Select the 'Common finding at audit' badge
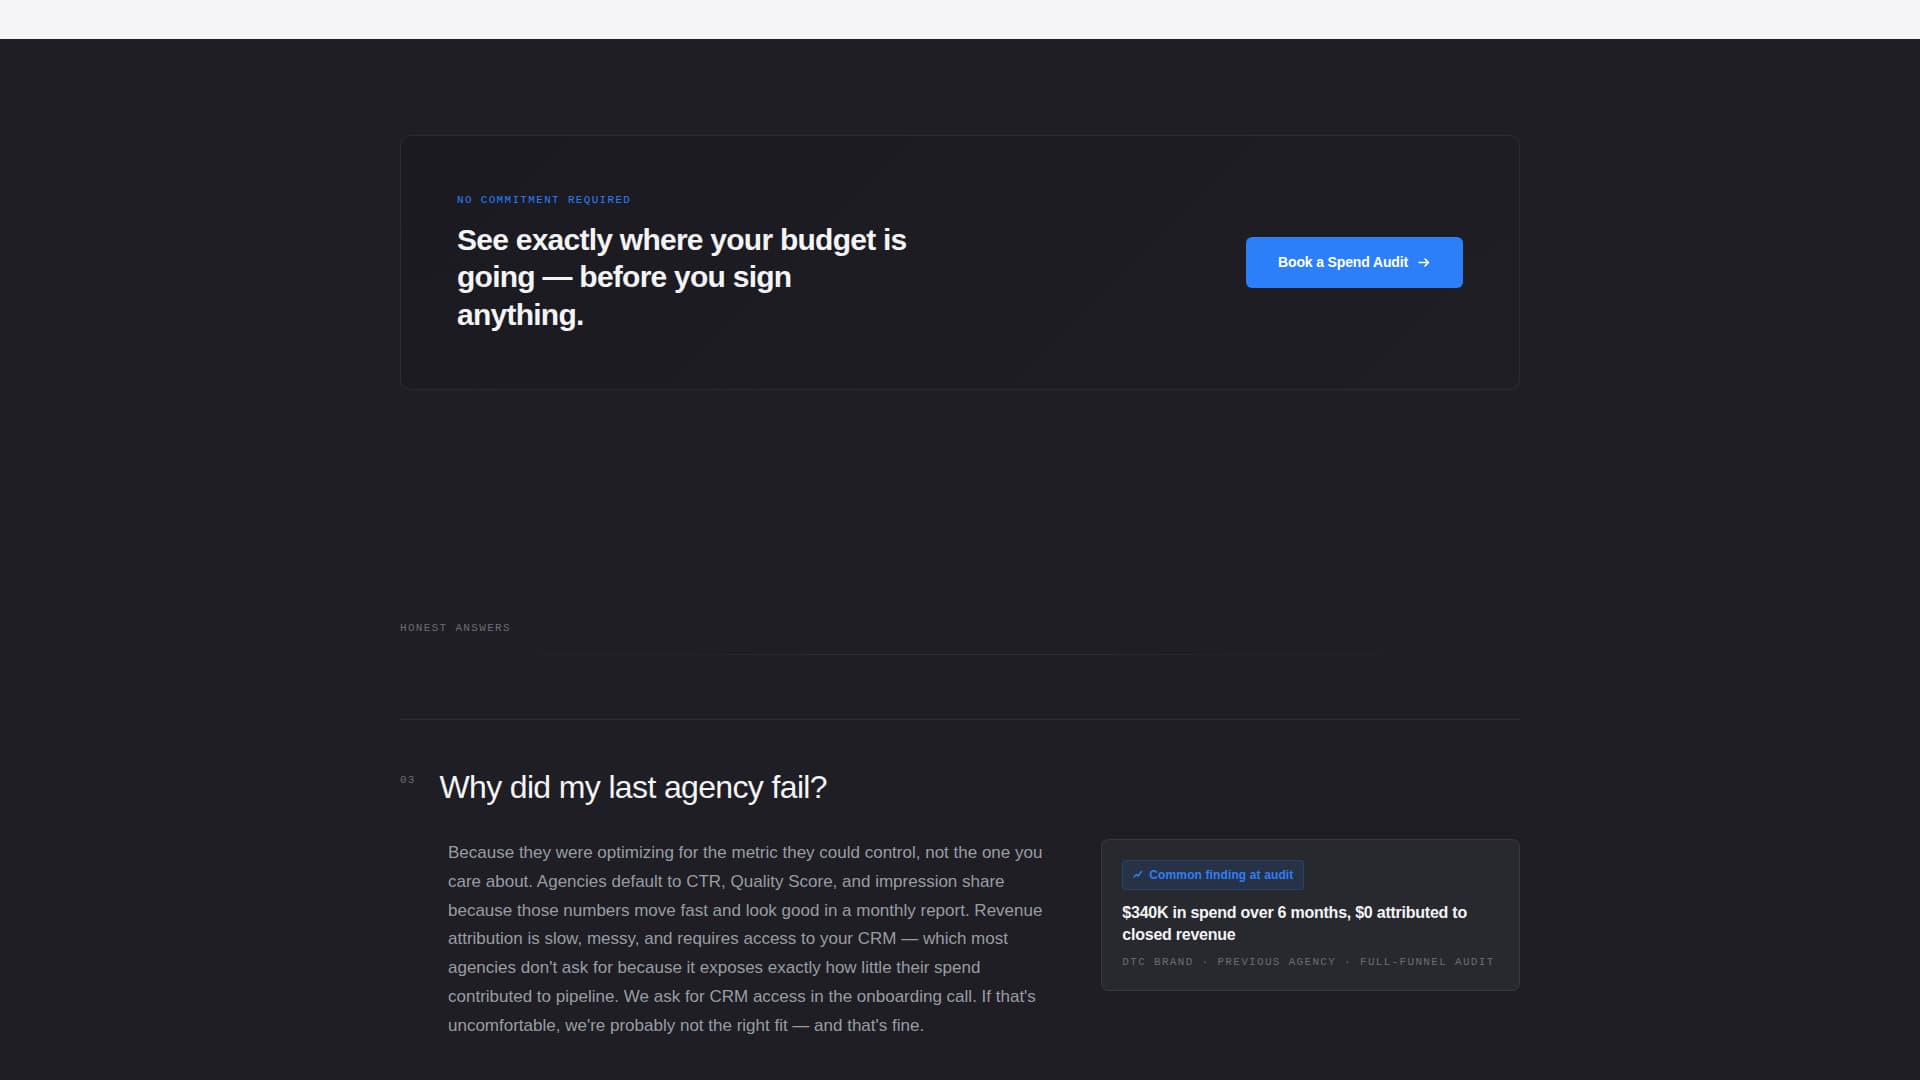This screenshot has width=1920, height=1080. point(1212,875)
